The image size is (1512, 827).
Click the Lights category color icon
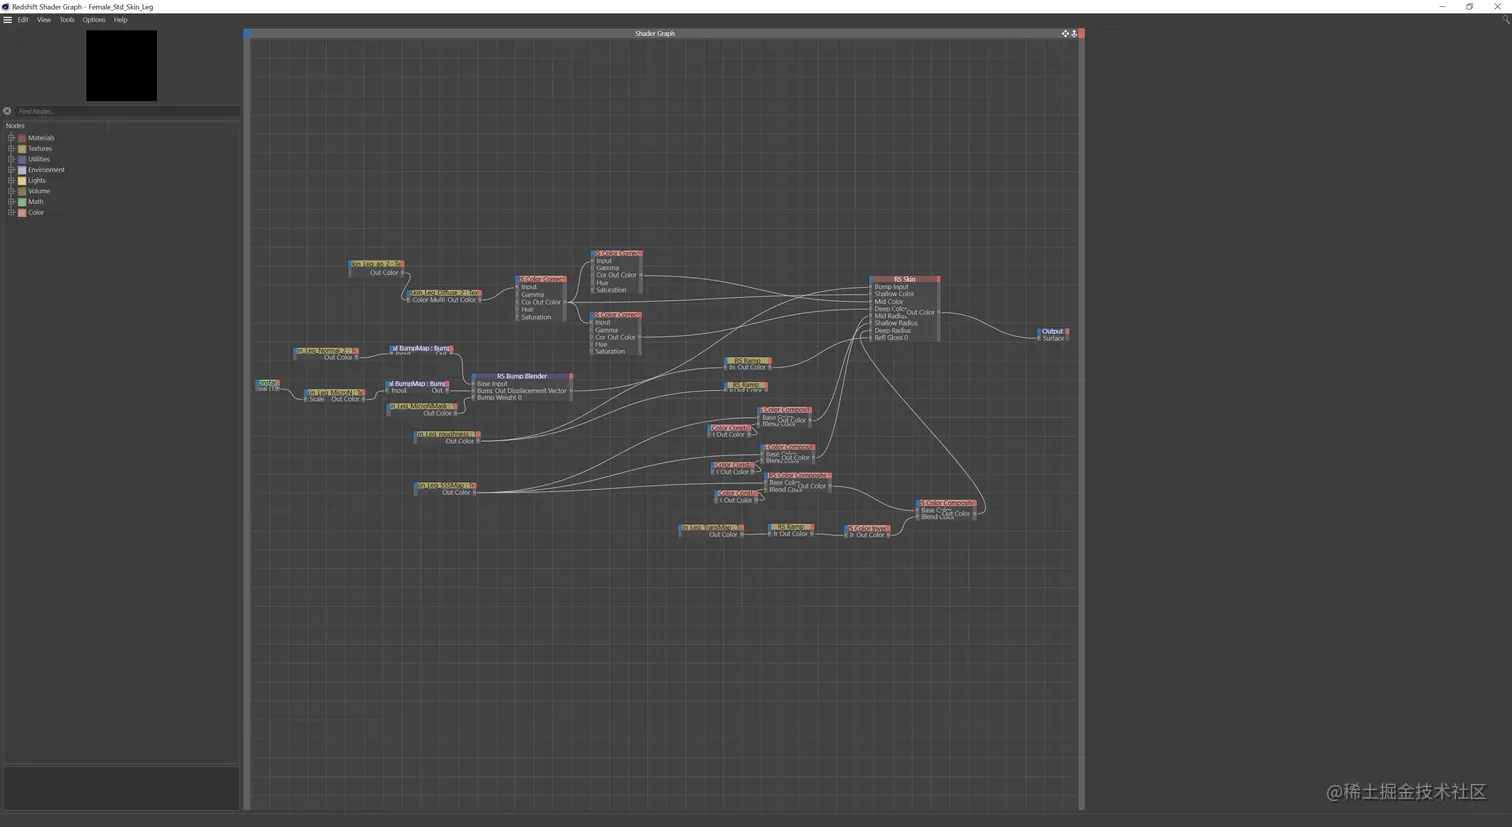(x=22, y=180)
